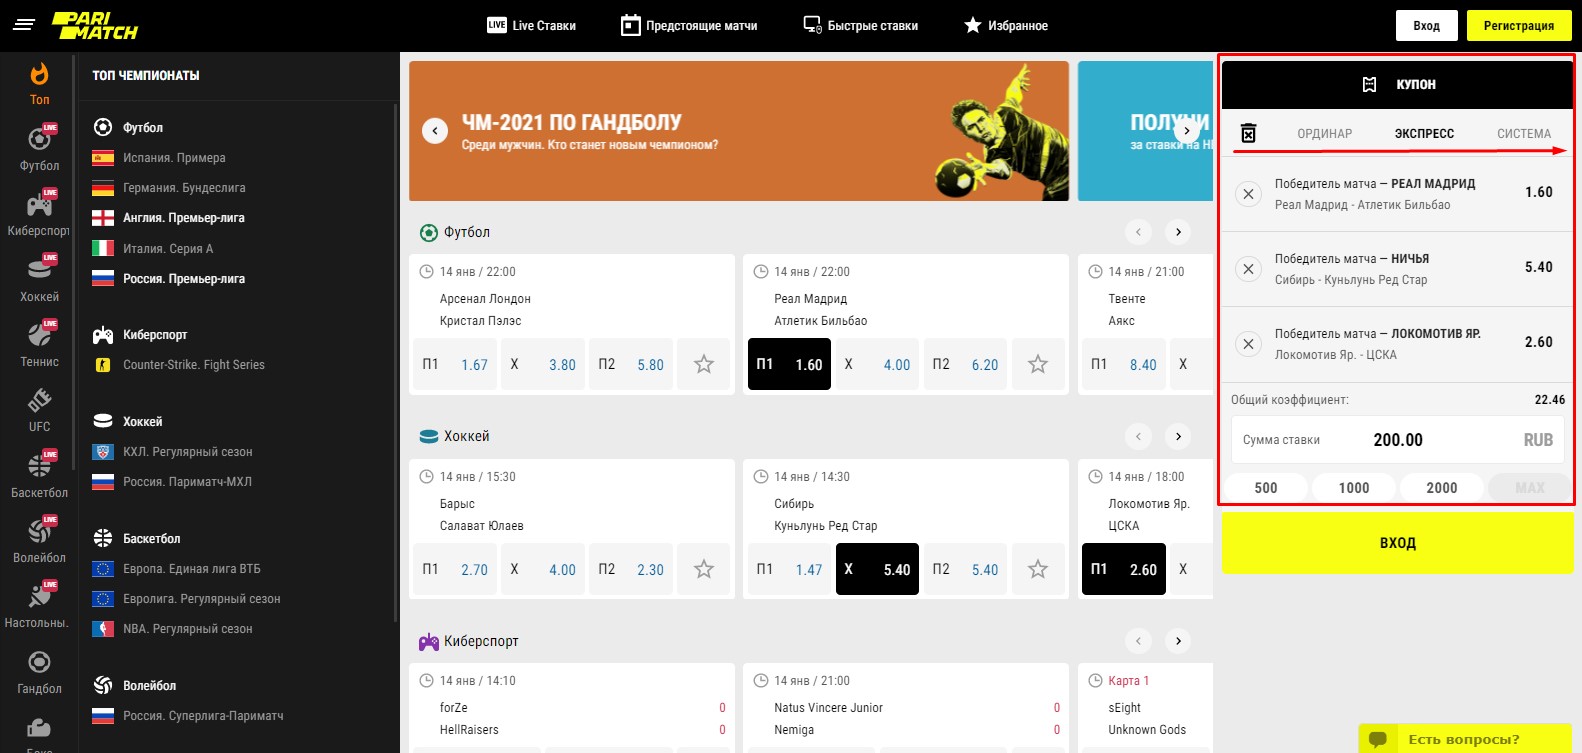Screen dimensions: 1582x753
Task: Click the yellow ВХОД button under coupon
Action: (1397, 543)
